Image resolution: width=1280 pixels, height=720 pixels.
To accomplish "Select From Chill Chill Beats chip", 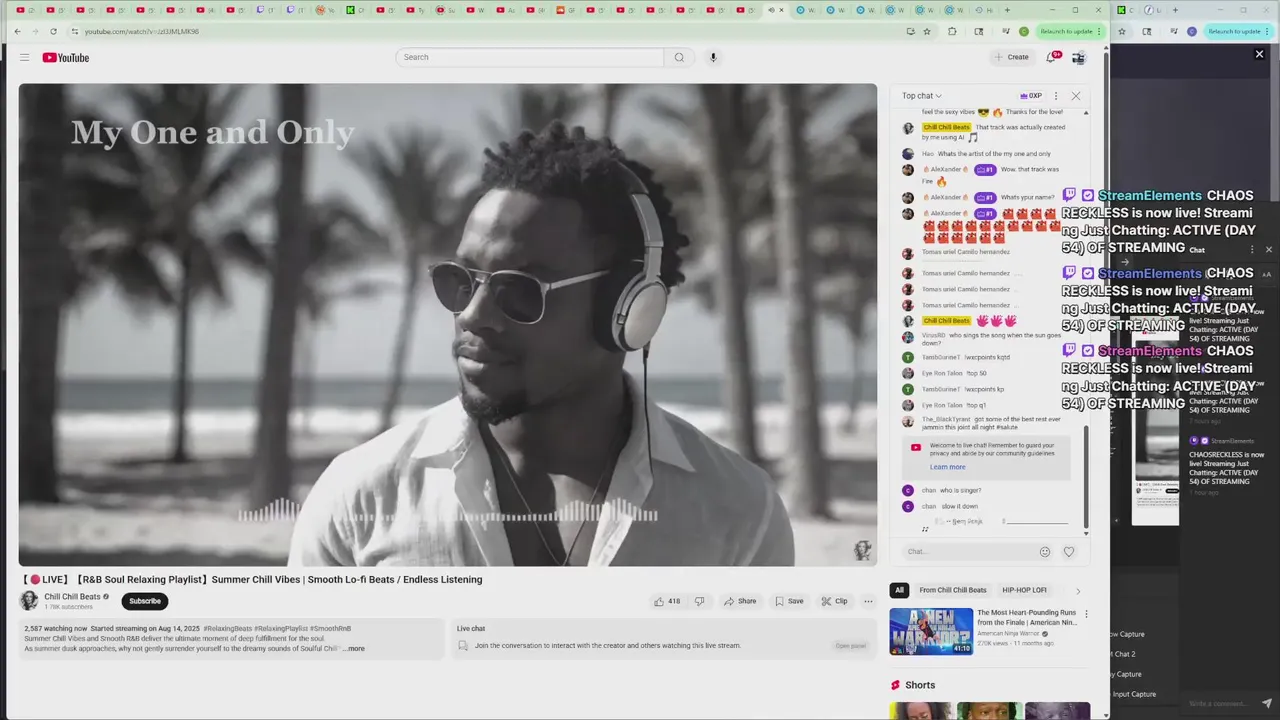I will pos(953,590).
